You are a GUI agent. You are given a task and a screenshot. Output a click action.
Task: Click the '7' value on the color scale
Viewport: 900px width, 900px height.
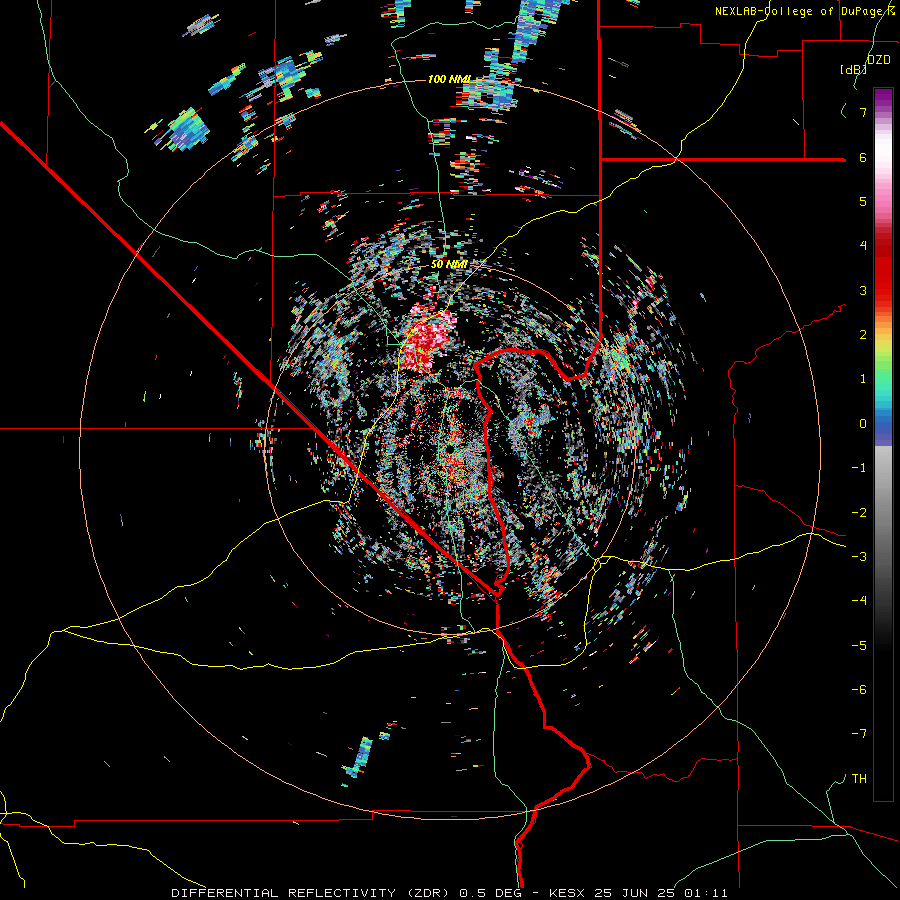point(863,112)
